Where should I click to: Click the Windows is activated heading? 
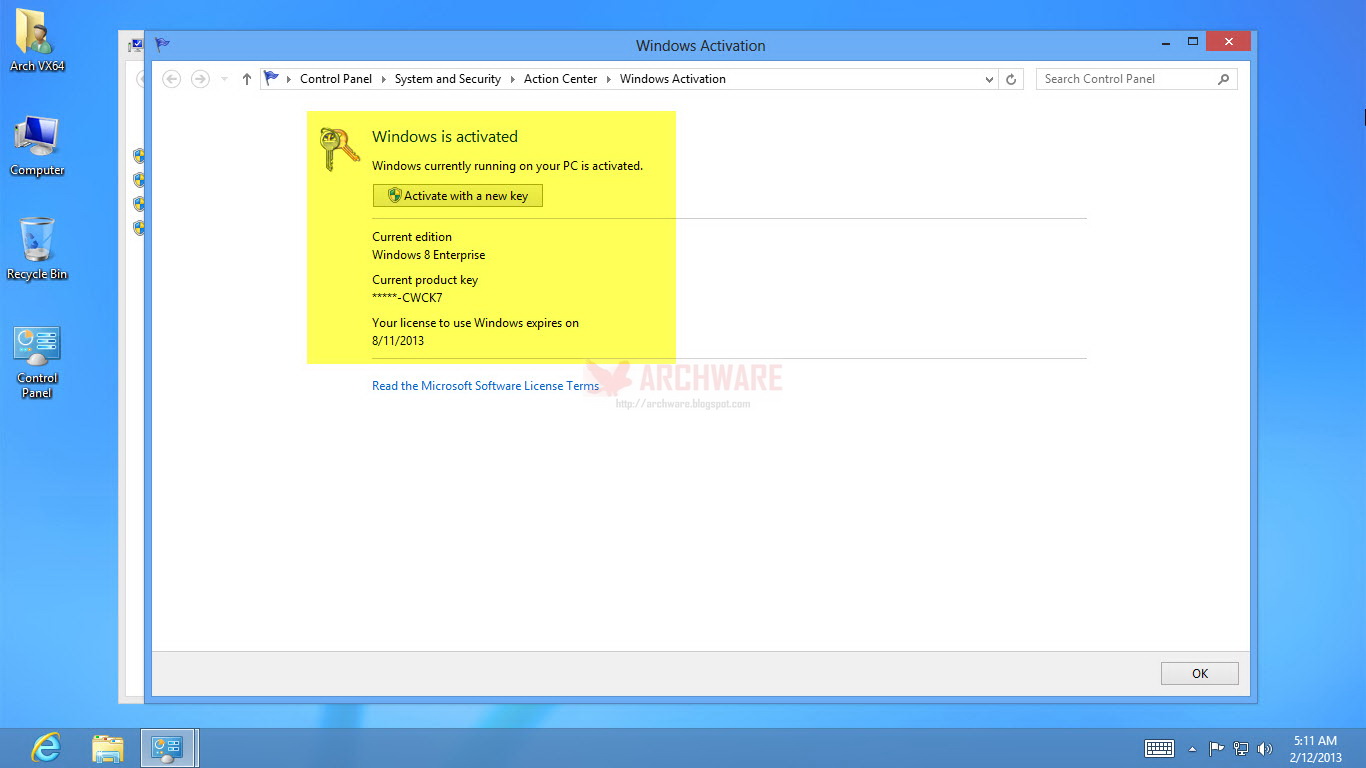click(x=445, y=137)
